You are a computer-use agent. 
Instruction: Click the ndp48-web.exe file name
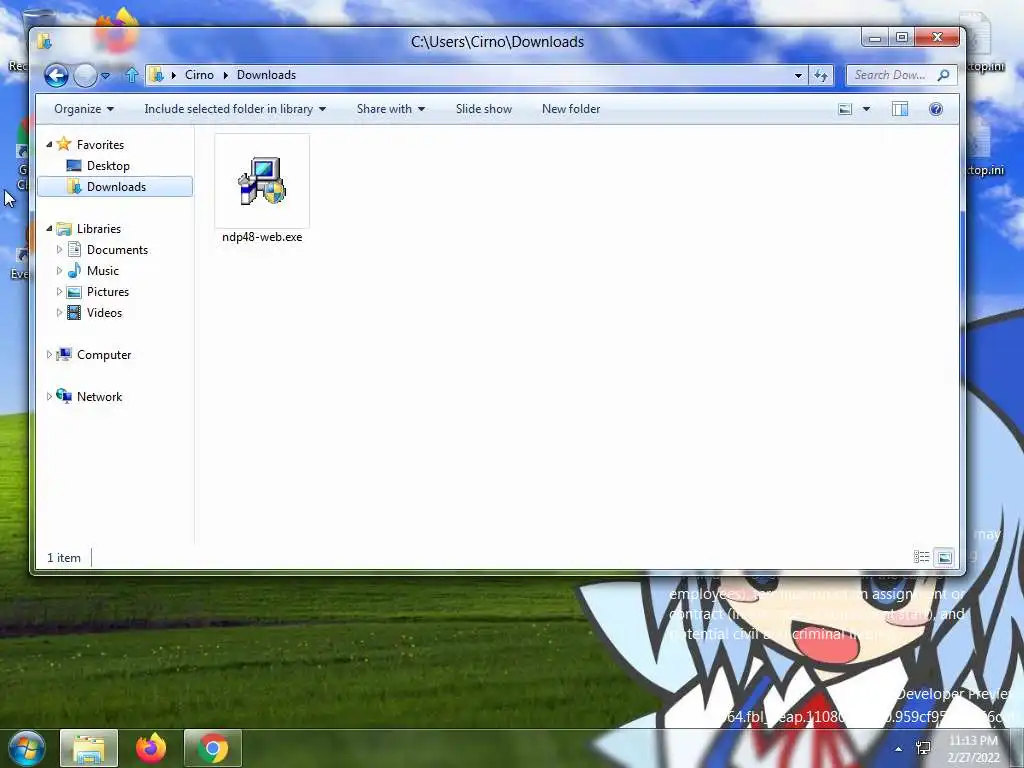(262, 237)
